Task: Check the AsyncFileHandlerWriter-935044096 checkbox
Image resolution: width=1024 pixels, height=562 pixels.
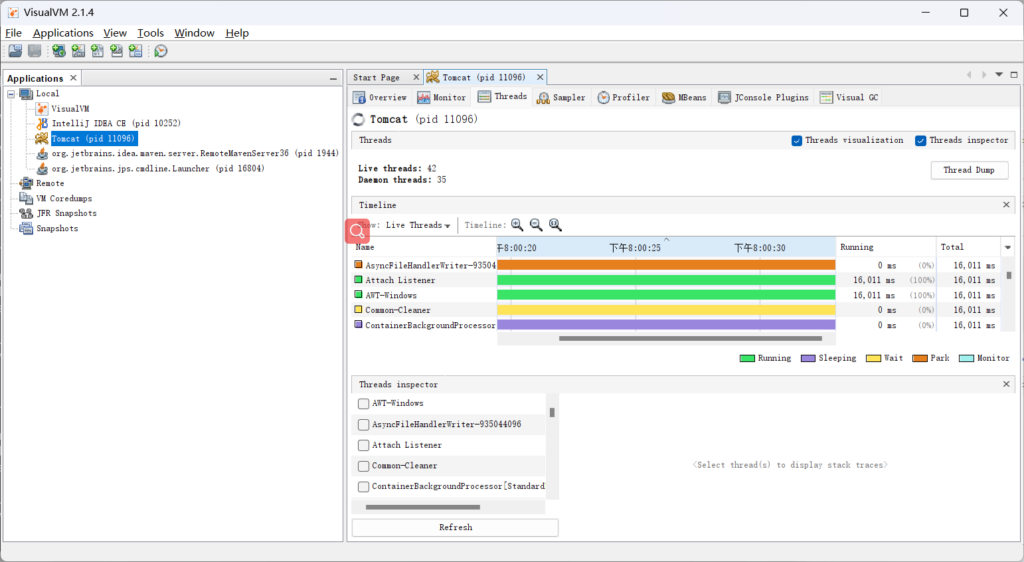Action: click(364, 424)
